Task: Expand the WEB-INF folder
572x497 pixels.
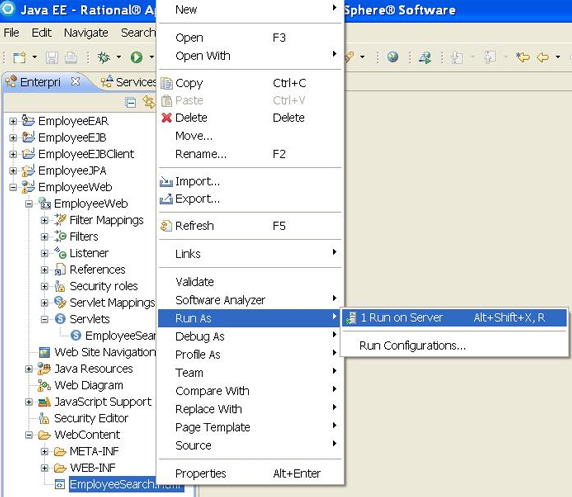Action: (x=45, y=468)
